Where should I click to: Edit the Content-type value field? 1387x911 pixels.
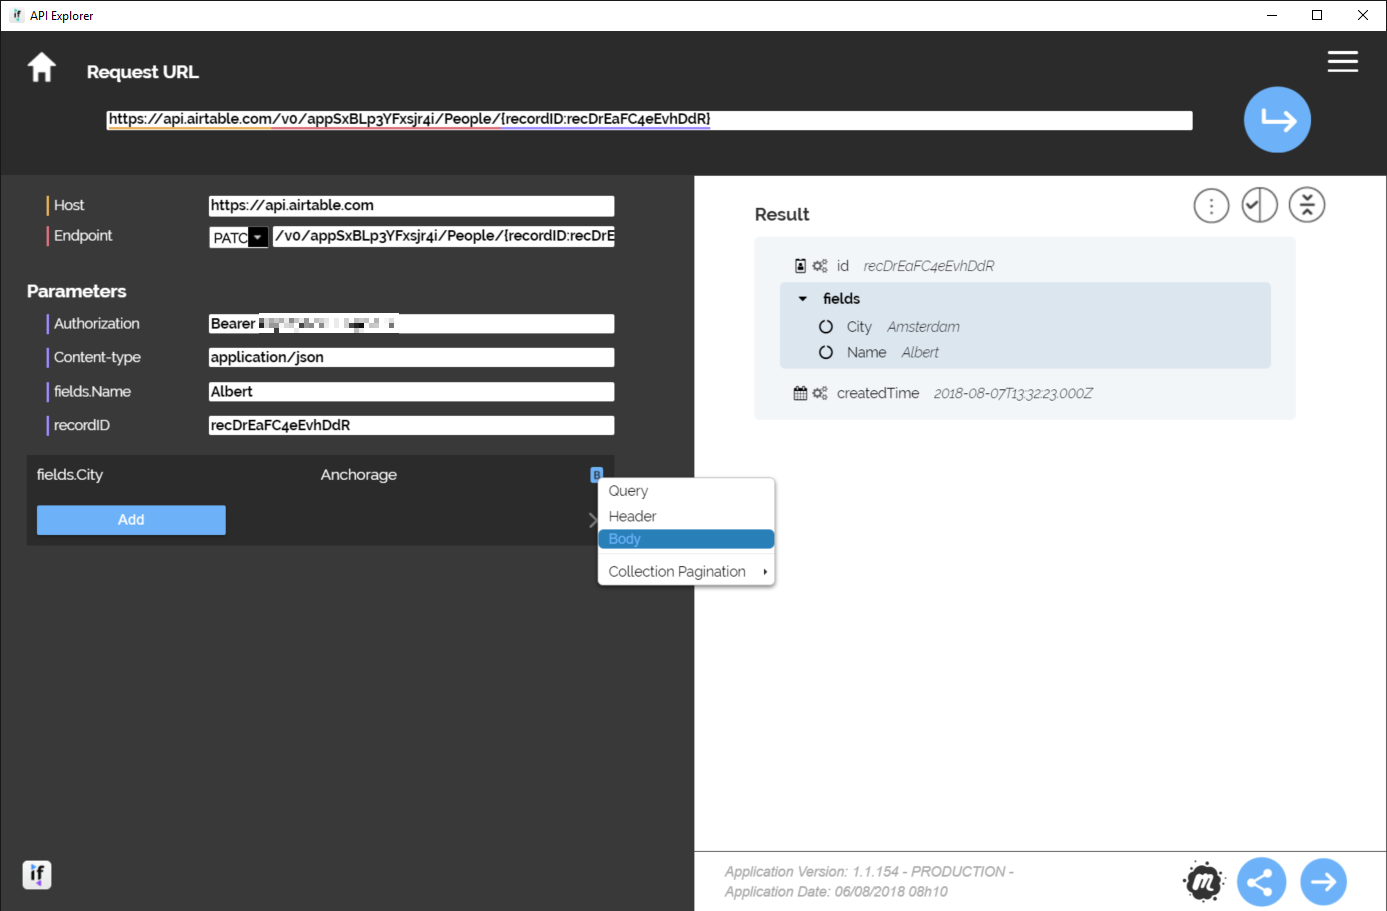(411, 358)
